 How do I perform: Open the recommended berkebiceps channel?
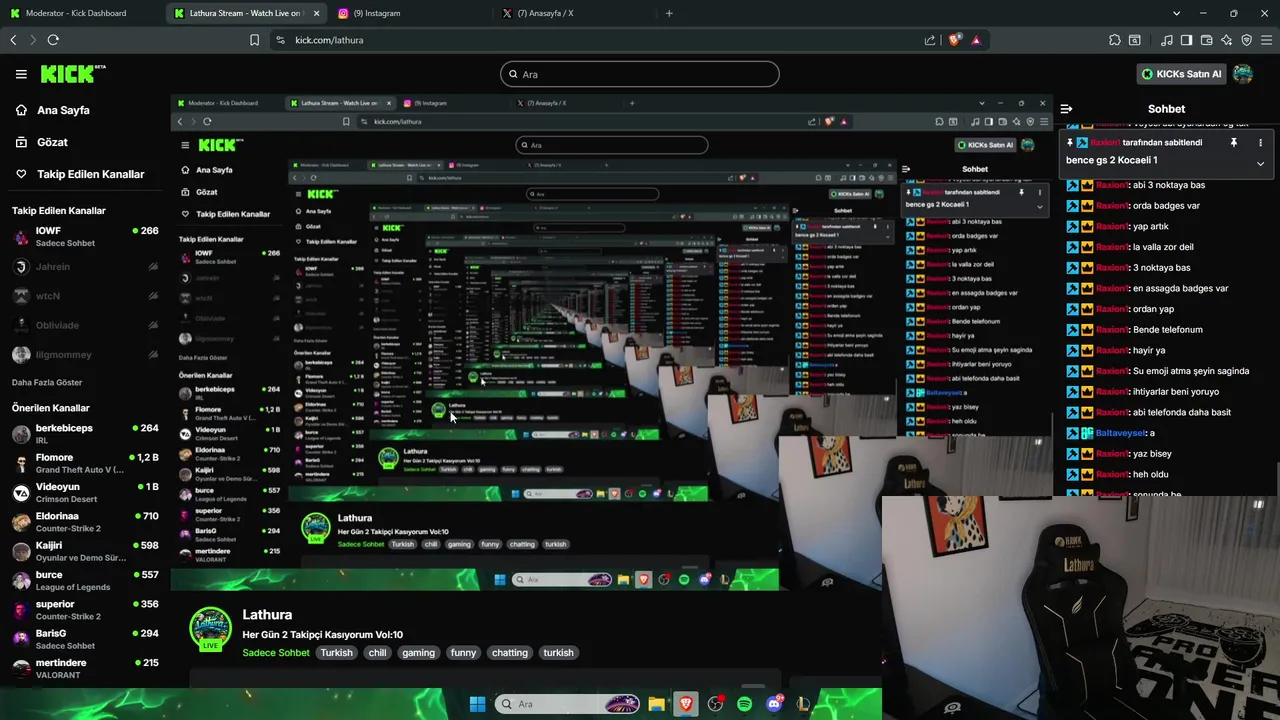(x=85, y=434)
